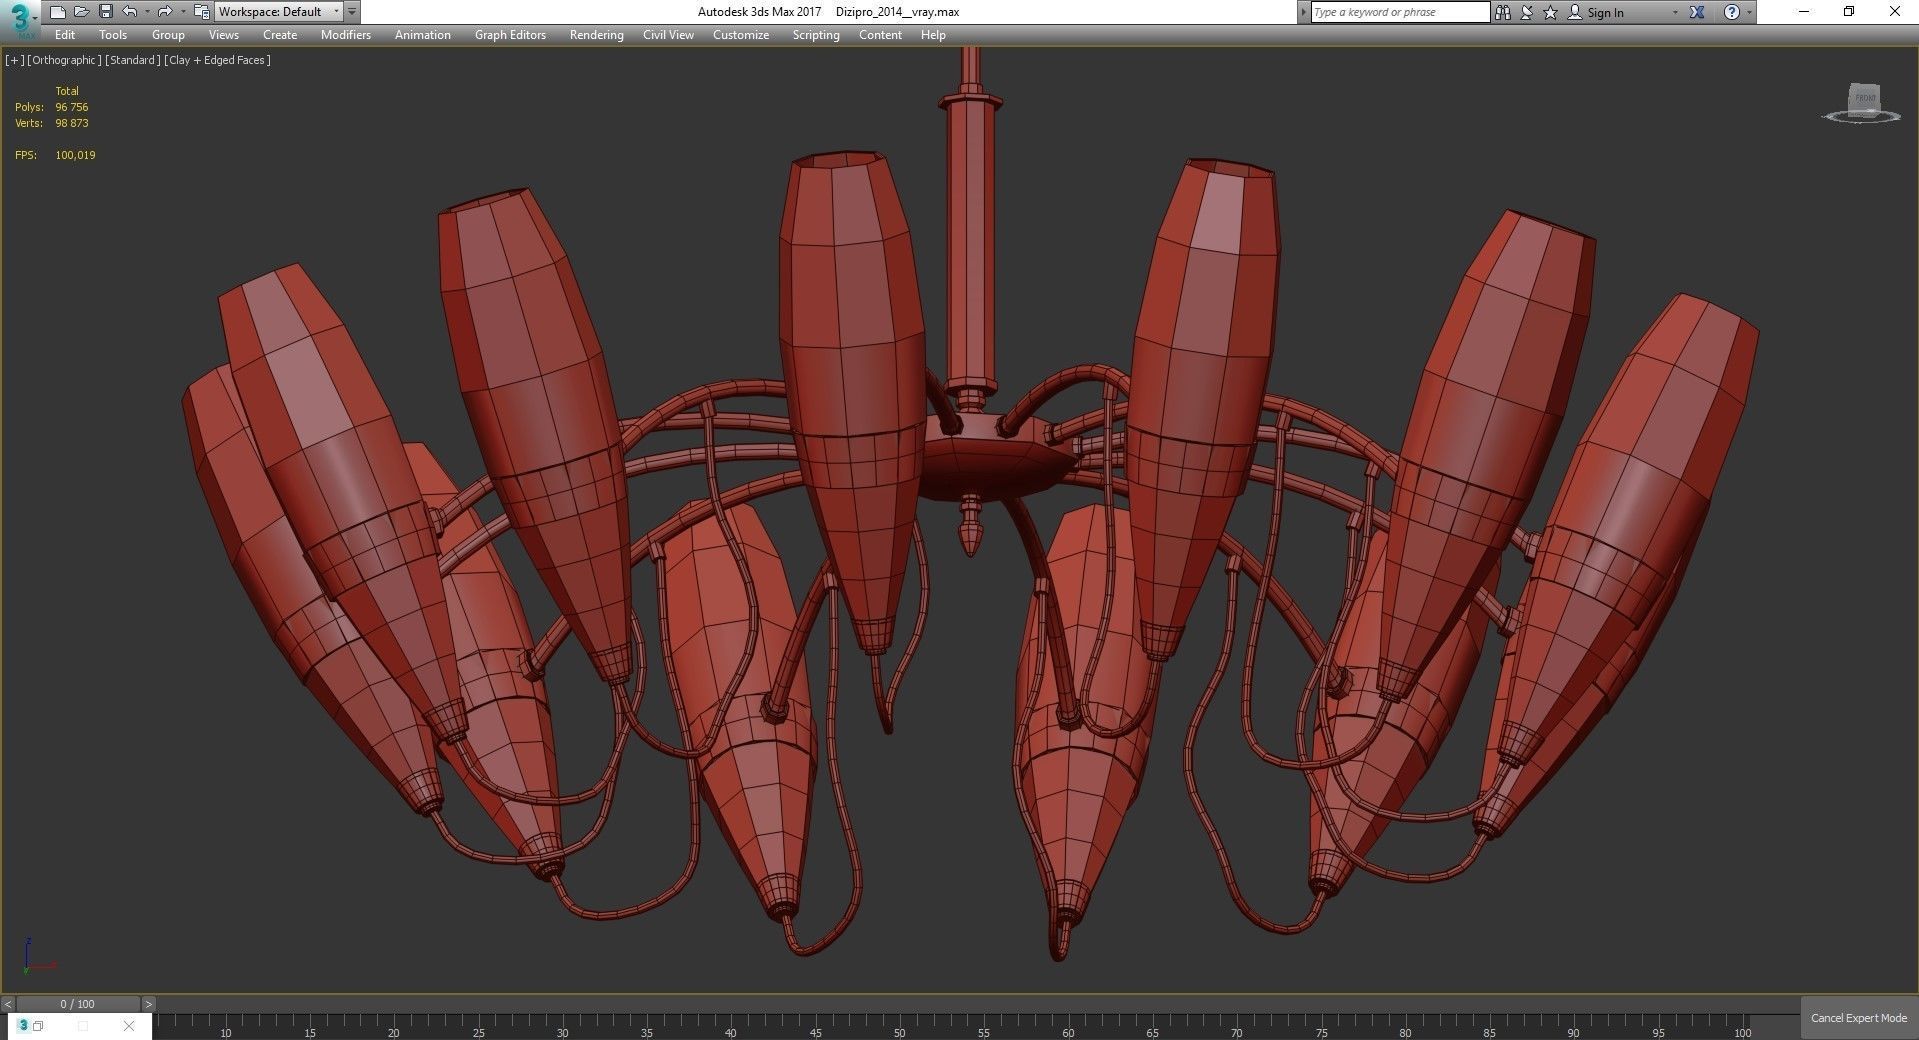
Task: Open the Rendering menu
Action: (597, 35)
